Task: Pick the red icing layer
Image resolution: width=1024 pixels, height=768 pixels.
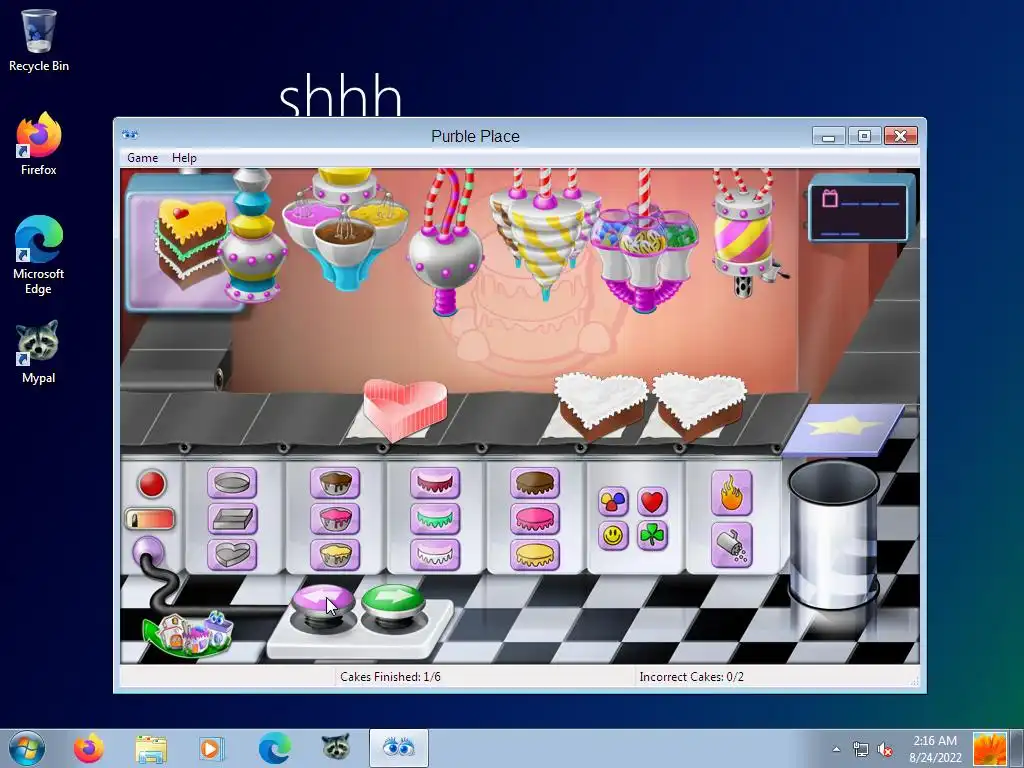Action: [x=435, y=483]
